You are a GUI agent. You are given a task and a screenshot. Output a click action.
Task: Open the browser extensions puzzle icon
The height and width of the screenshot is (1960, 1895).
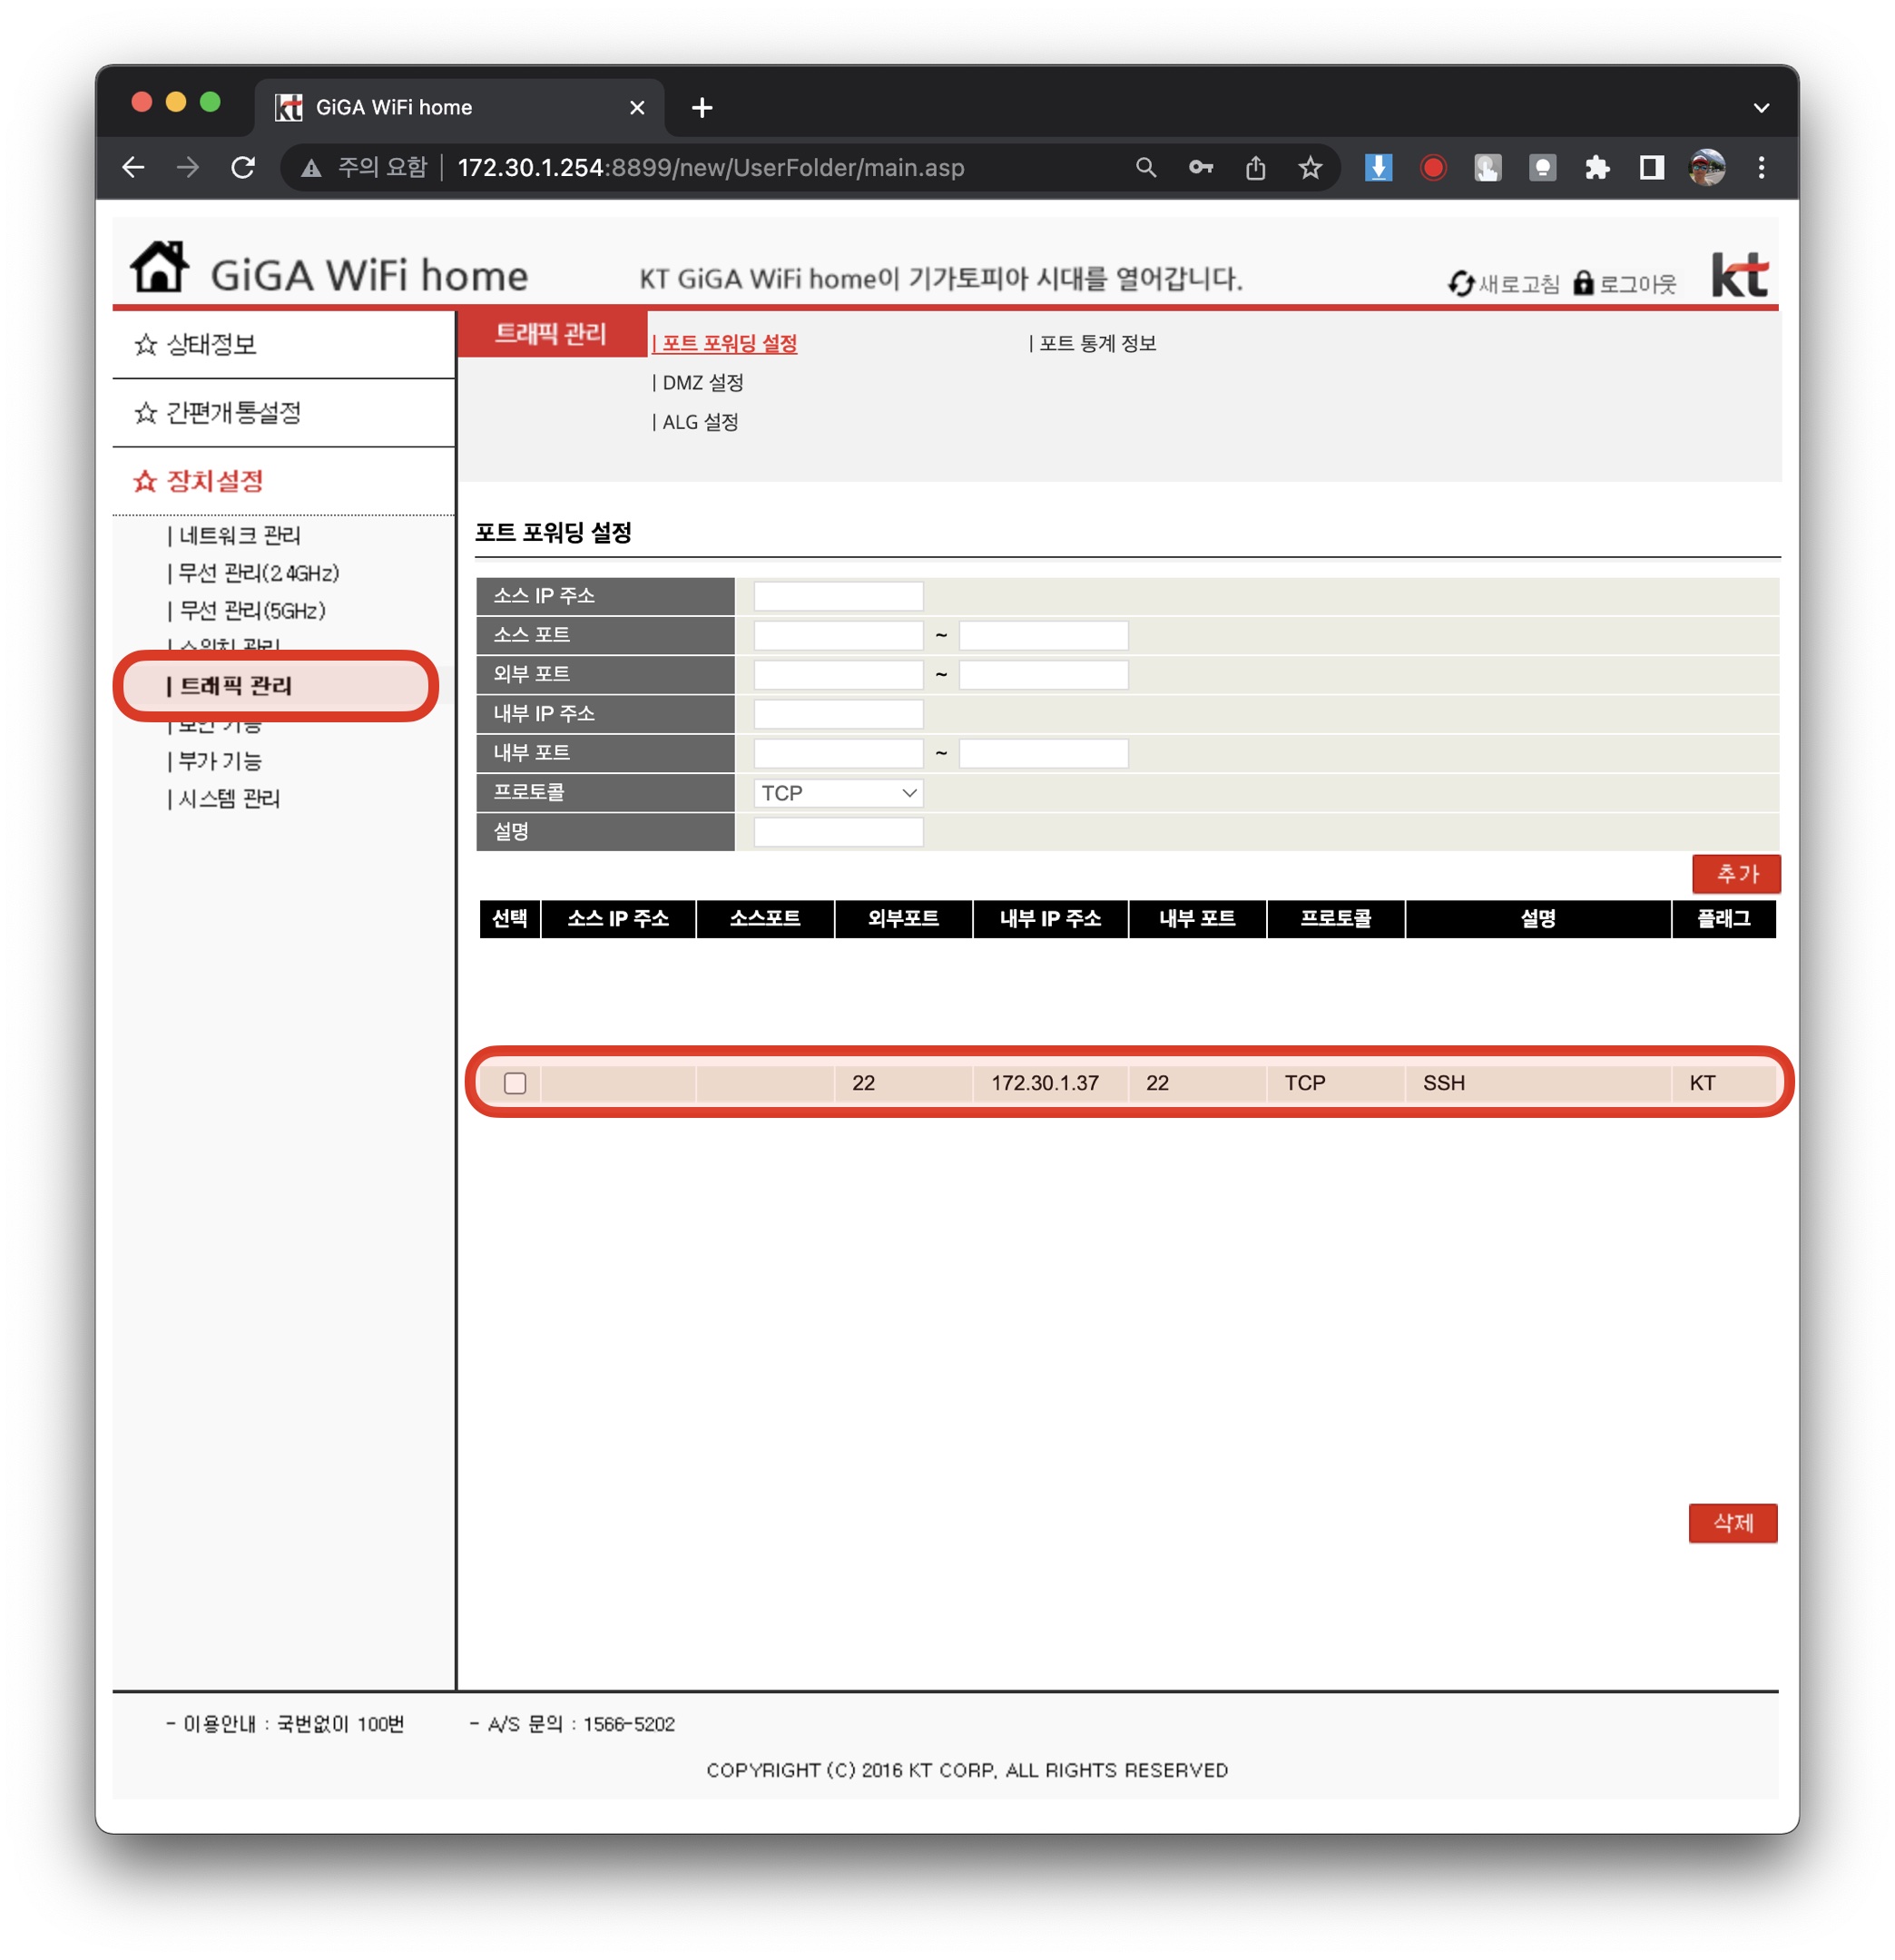(1597, 168)
